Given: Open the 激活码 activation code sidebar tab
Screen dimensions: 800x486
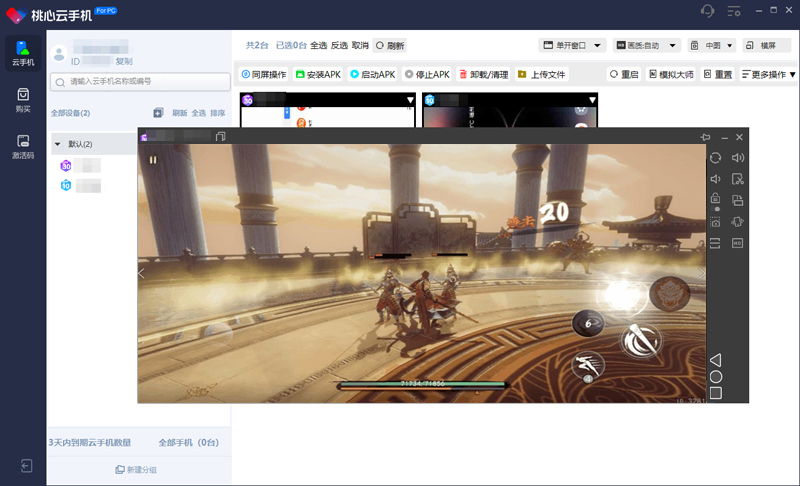Looking at the screenshot, I should pyautogui.click(x=23, y=147).
